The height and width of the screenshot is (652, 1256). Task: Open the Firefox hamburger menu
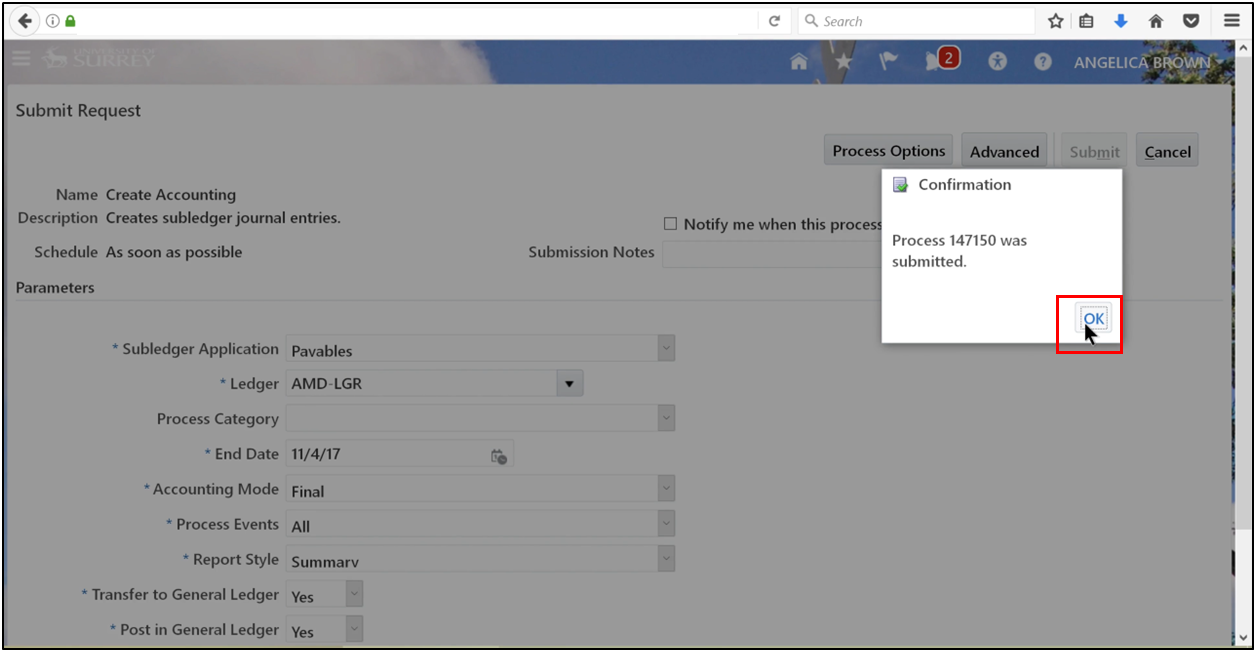1231,20
